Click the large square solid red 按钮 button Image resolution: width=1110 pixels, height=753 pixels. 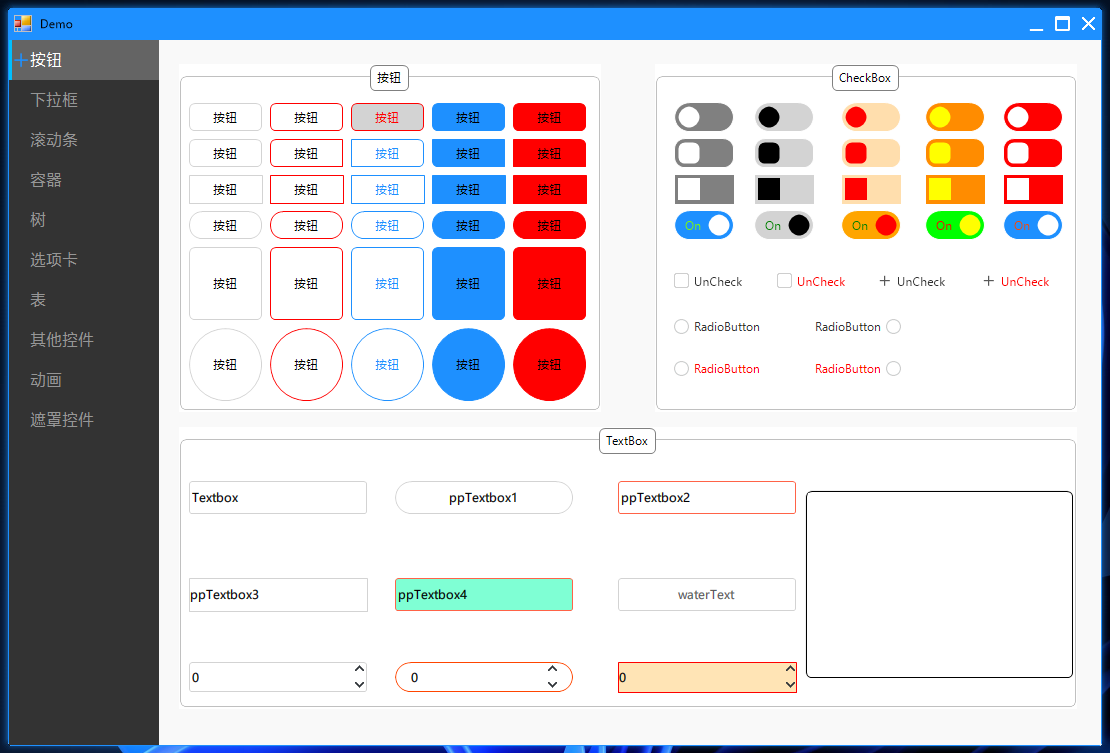coord(549,284)
